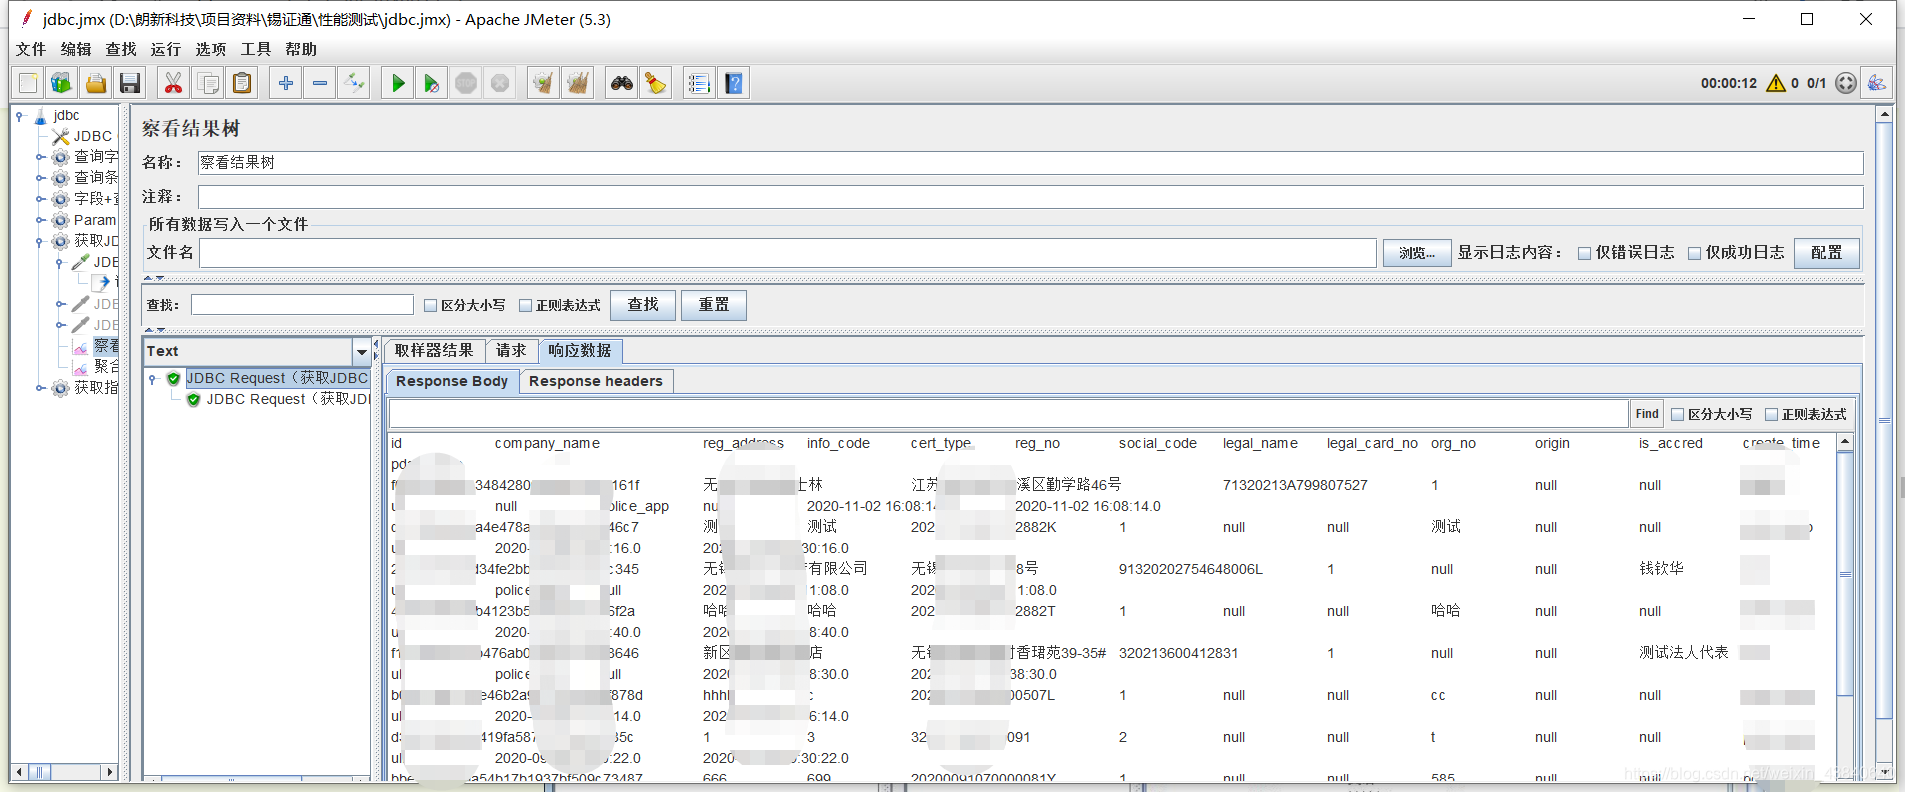The image size is (1905, 792).
Task: Click the Cut scissors icon
Action: [x=174, y=83]
